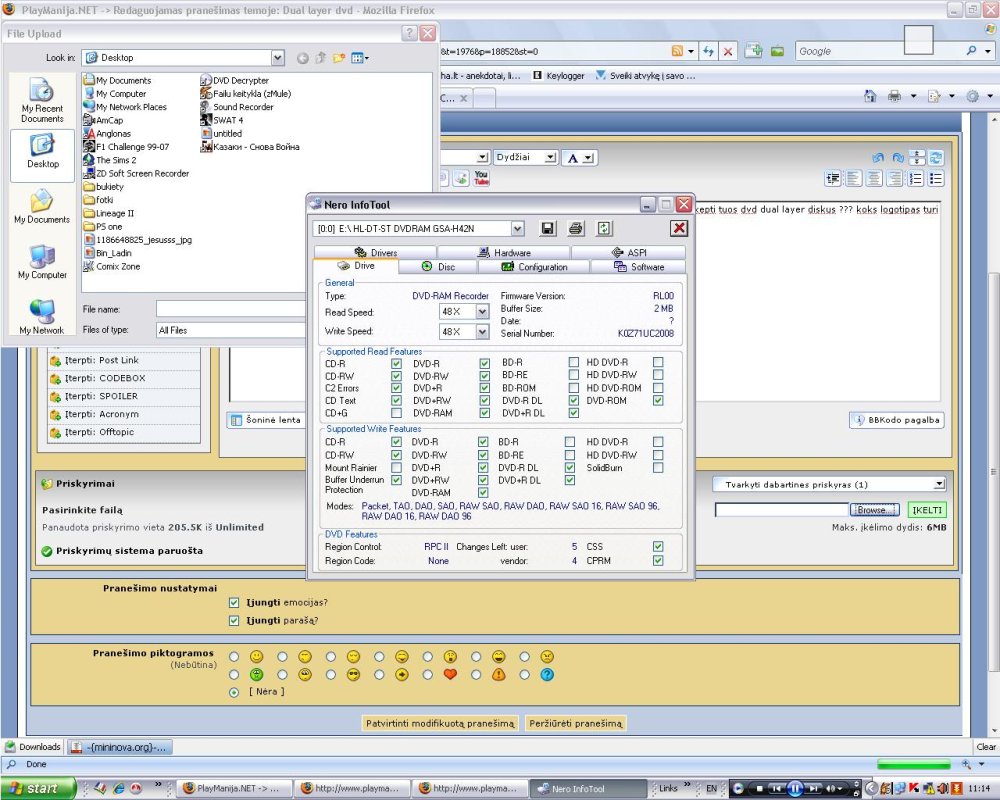Click the File name input field

[231, 309]
